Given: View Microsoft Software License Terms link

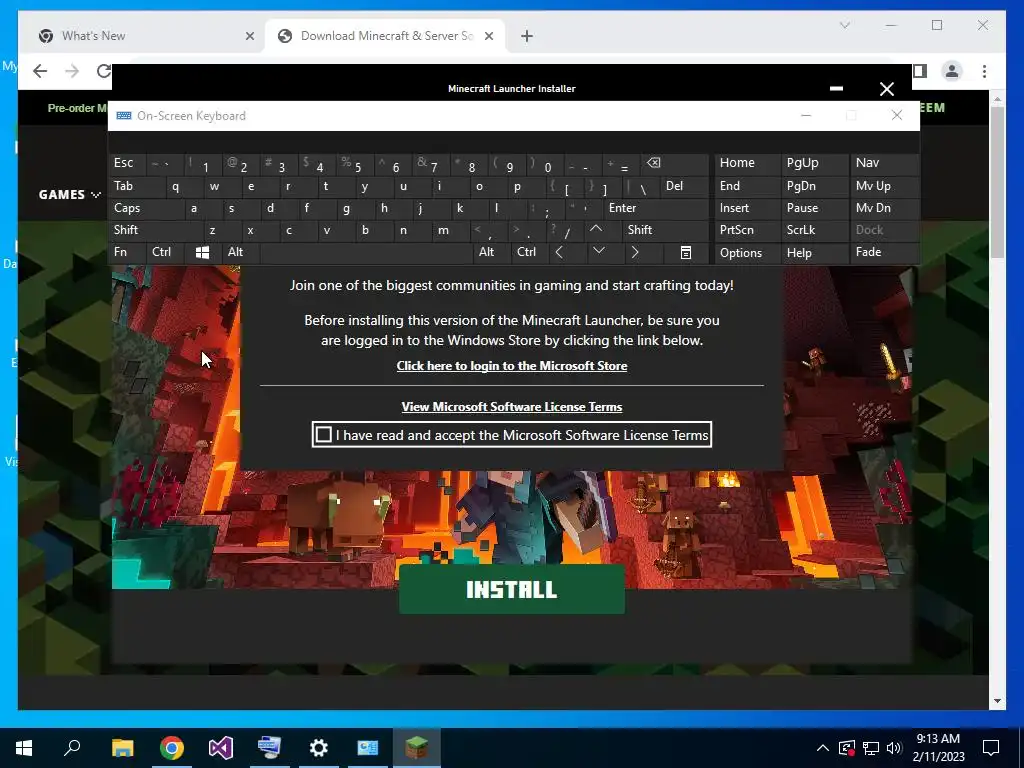Looking at the screenshot, I should pos(511,407).
